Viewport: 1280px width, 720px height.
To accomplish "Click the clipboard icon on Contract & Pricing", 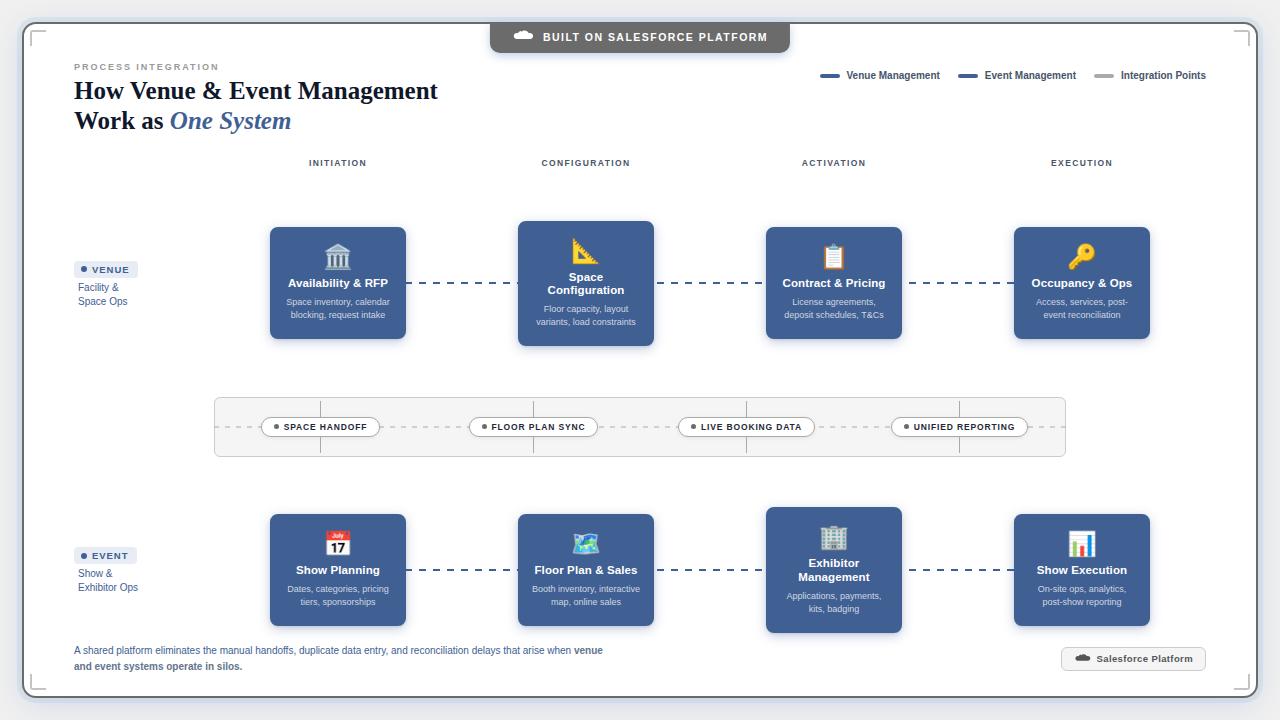I will click(x=834, y=257).
